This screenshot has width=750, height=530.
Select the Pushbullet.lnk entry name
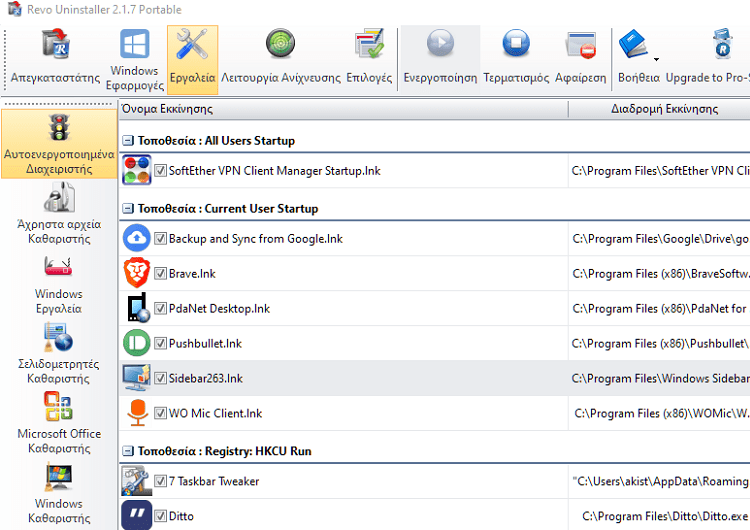[x=205, y=343]
